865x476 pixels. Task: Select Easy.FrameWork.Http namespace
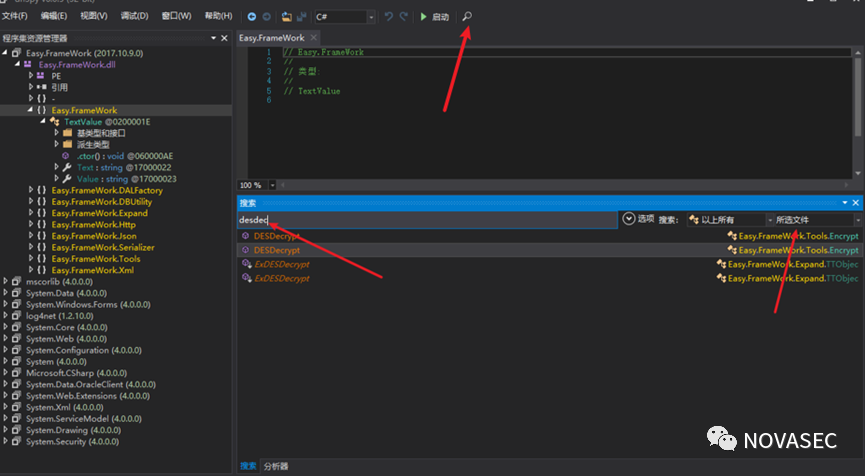[93, 224]
